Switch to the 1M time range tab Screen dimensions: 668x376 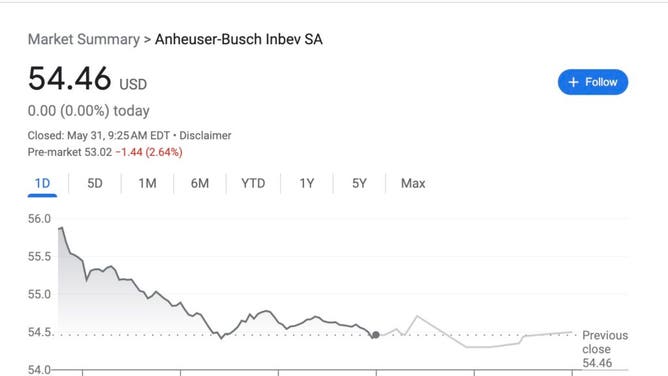point(147,184)
